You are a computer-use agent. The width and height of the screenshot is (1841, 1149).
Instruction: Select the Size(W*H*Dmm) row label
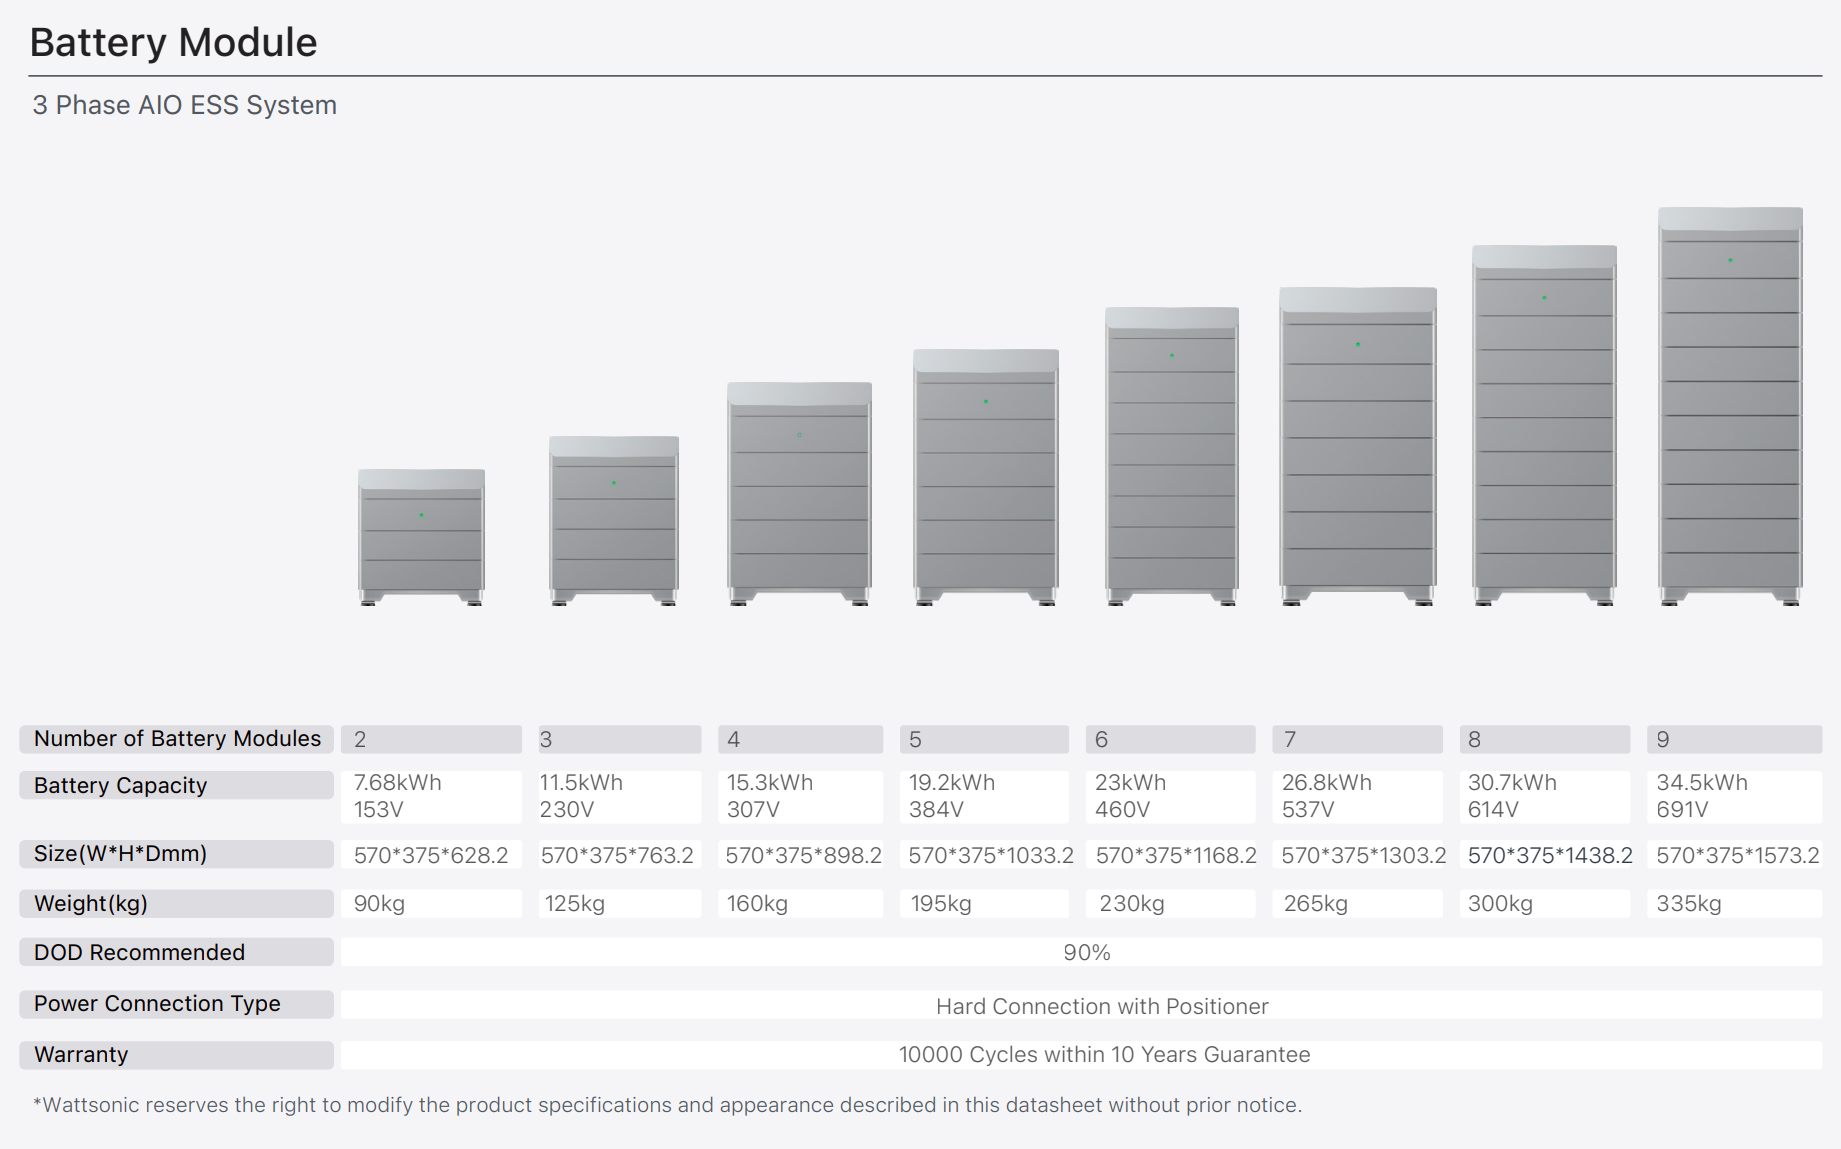tap(120, 854)
